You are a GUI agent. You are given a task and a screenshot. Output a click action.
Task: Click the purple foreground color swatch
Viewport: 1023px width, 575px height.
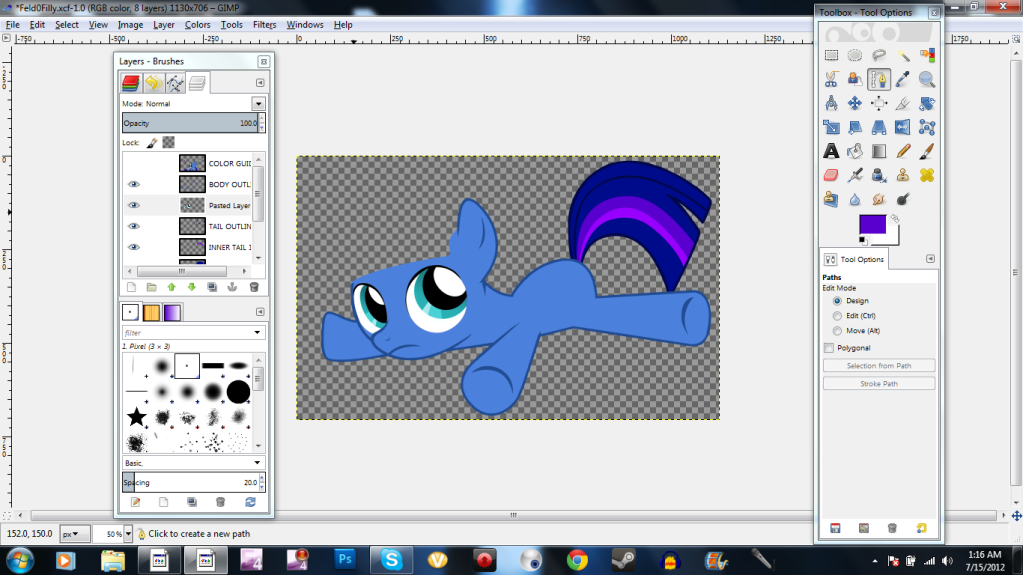pos(872,224)
